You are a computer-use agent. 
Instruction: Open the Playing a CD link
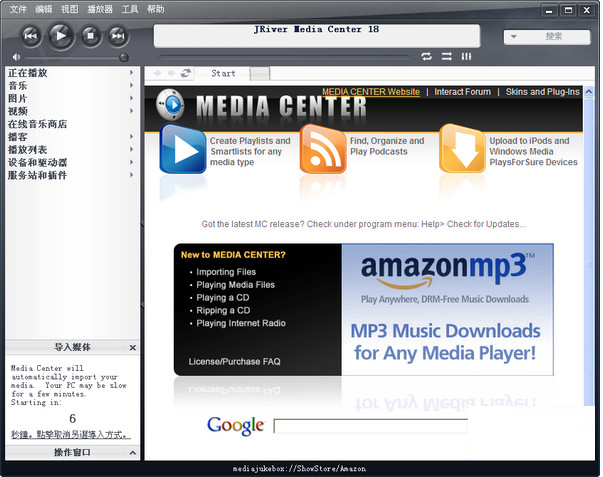(x=223, y=298)
